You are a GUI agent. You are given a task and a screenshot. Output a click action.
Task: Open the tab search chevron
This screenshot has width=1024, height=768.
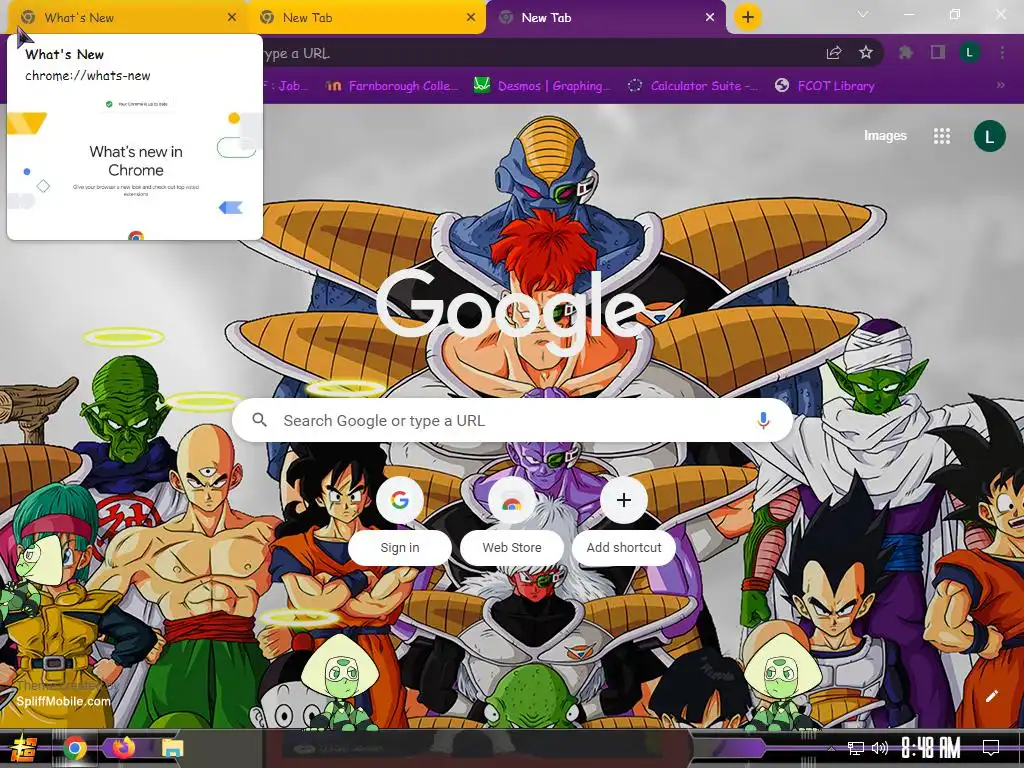point(863,14)
